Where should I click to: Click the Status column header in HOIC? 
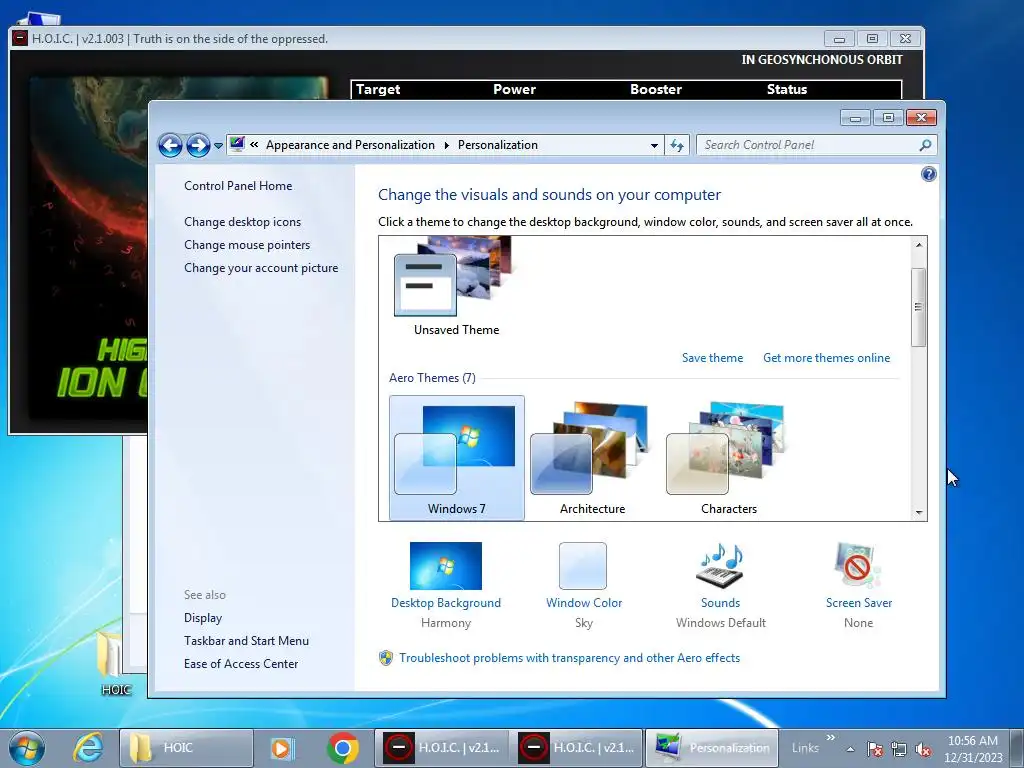pos(787,89)
